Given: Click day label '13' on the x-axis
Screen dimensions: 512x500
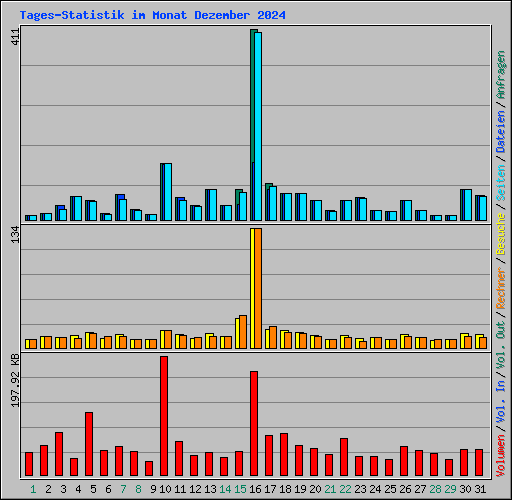Looking at the screenshot, I should pyautogui.click(x=210, y=489).
